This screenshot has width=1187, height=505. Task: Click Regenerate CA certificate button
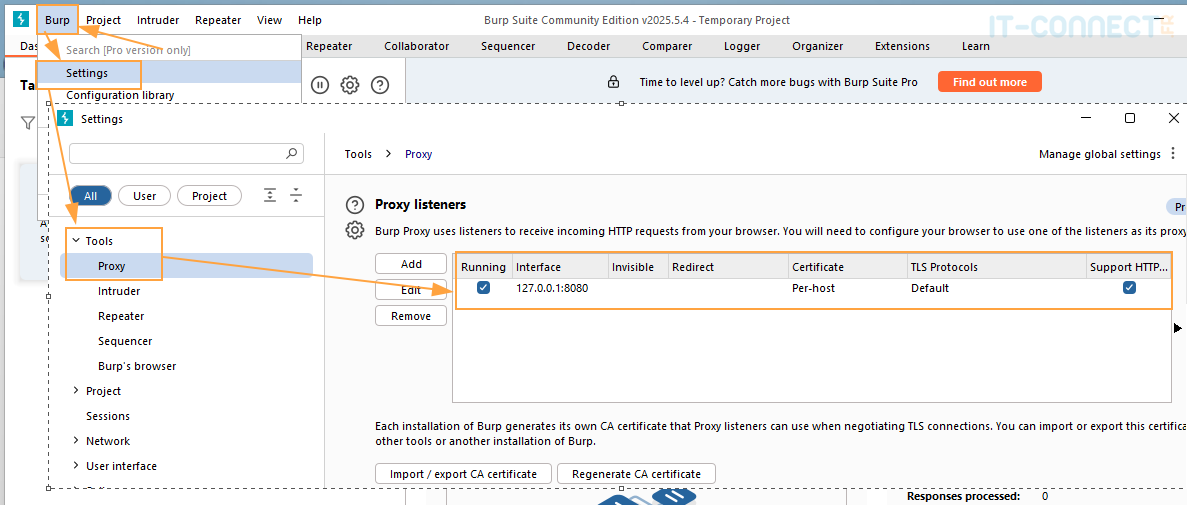coord(637,474)
